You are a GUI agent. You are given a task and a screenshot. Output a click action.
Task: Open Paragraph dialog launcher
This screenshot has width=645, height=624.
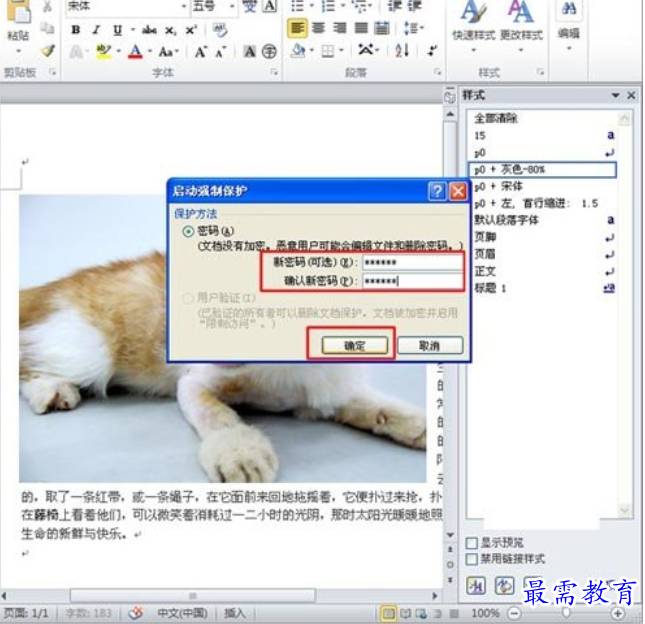tap(437, 72)
